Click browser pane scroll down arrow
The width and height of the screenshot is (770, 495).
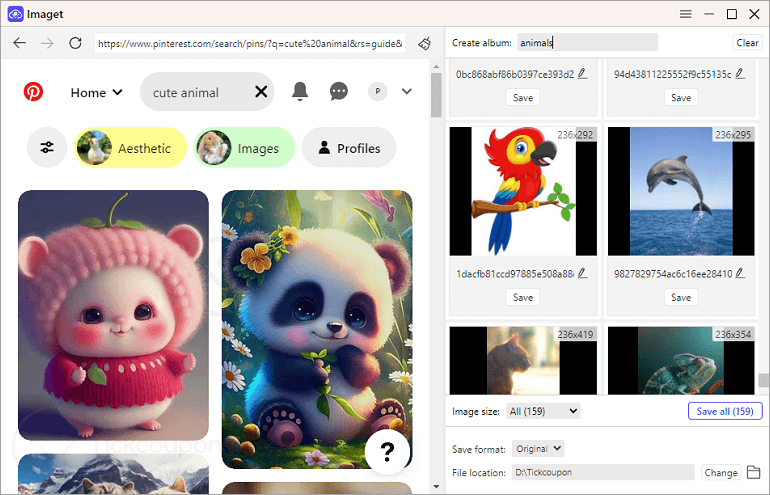click(436, 487)
